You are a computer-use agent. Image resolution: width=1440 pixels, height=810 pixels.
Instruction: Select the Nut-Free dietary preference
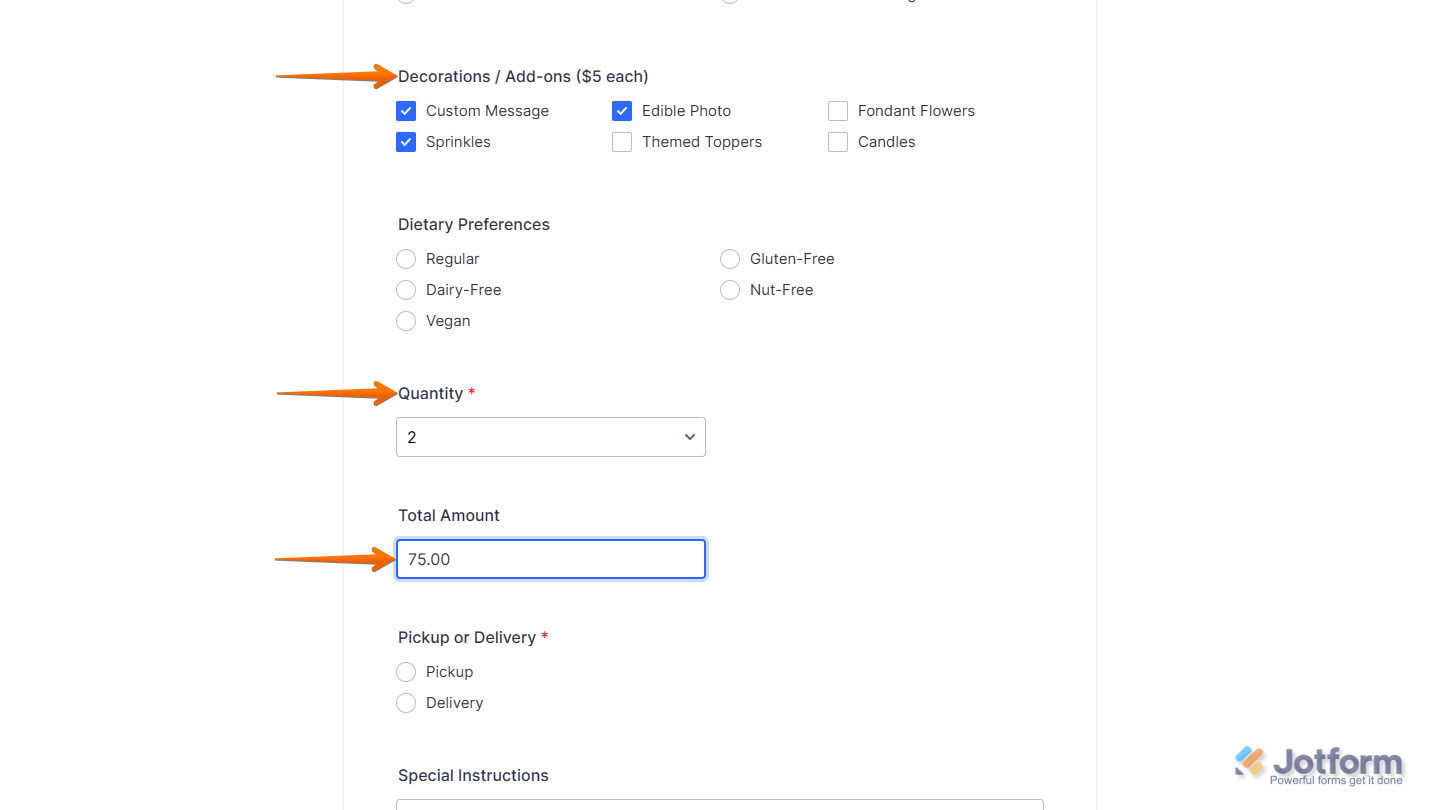tap(730, 289)
